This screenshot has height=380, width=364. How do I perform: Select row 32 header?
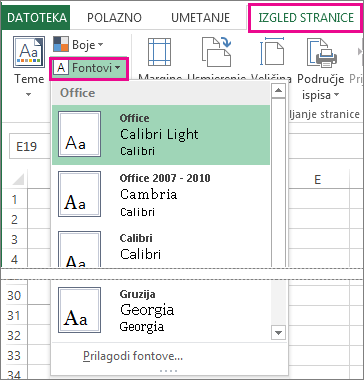(15, 335)
